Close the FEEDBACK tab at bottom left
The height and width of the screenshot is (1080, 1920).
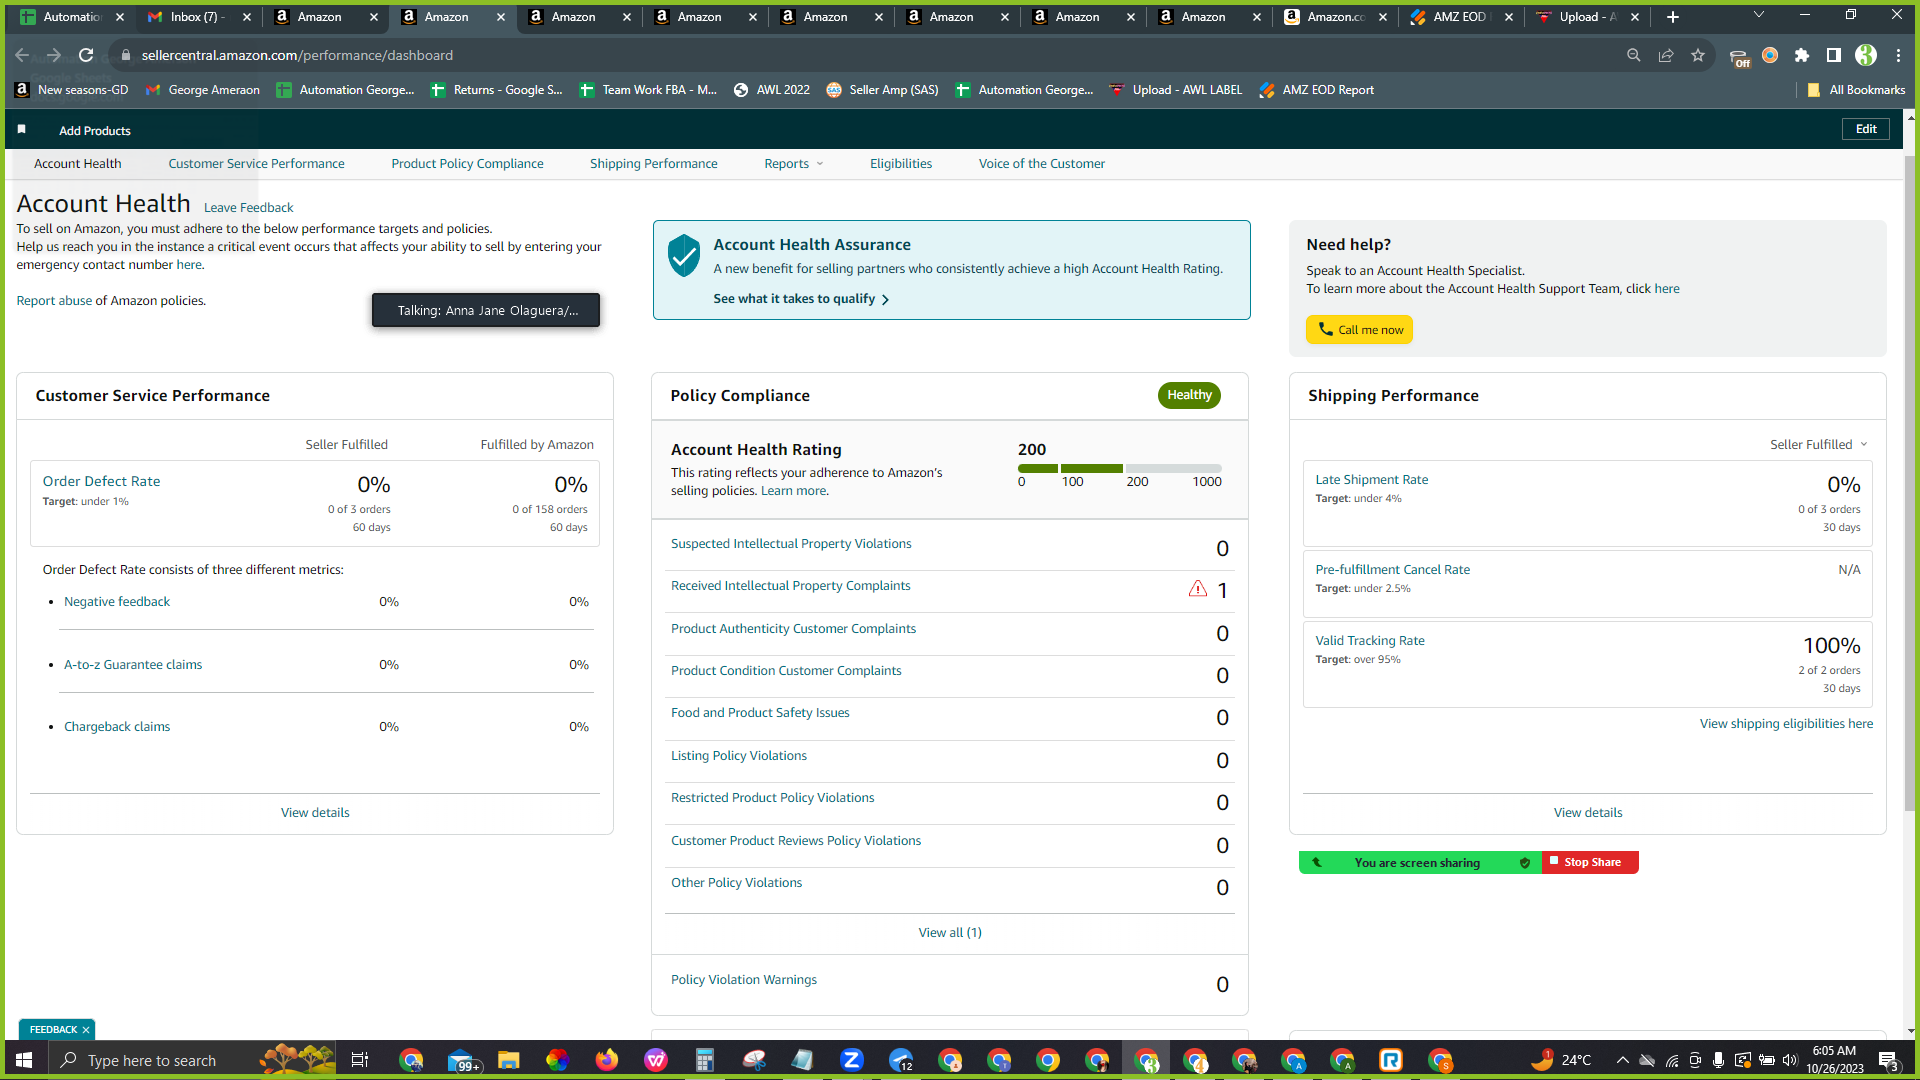[x=86, y=1030]
